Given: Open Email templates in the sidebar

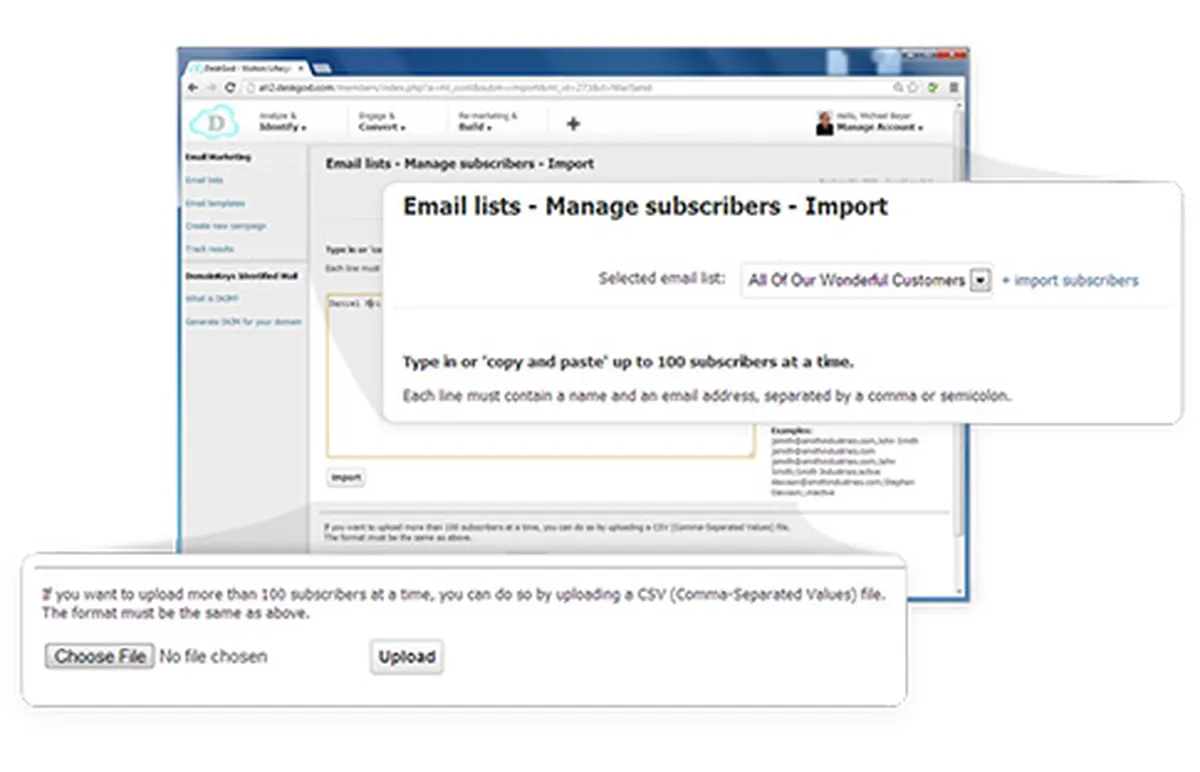Looking at the screenshot, I should (215, 204).
